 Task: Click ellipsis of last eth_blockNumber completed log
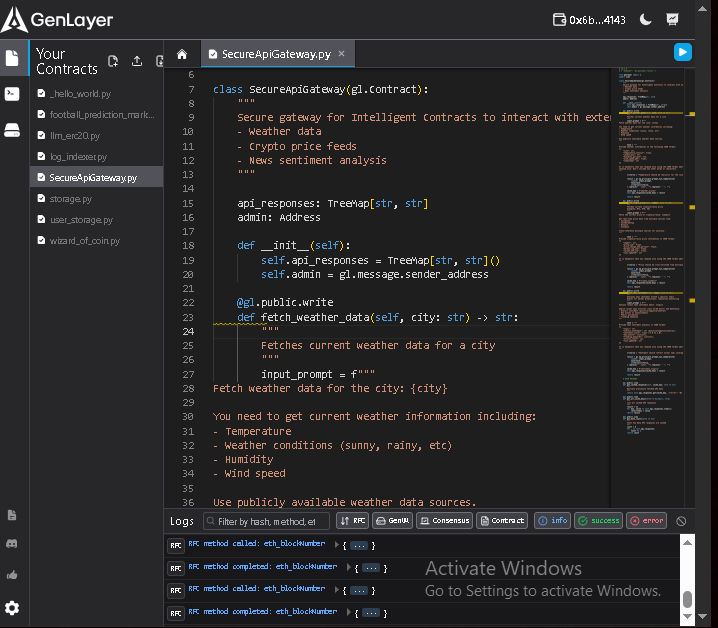pos(371,613)
